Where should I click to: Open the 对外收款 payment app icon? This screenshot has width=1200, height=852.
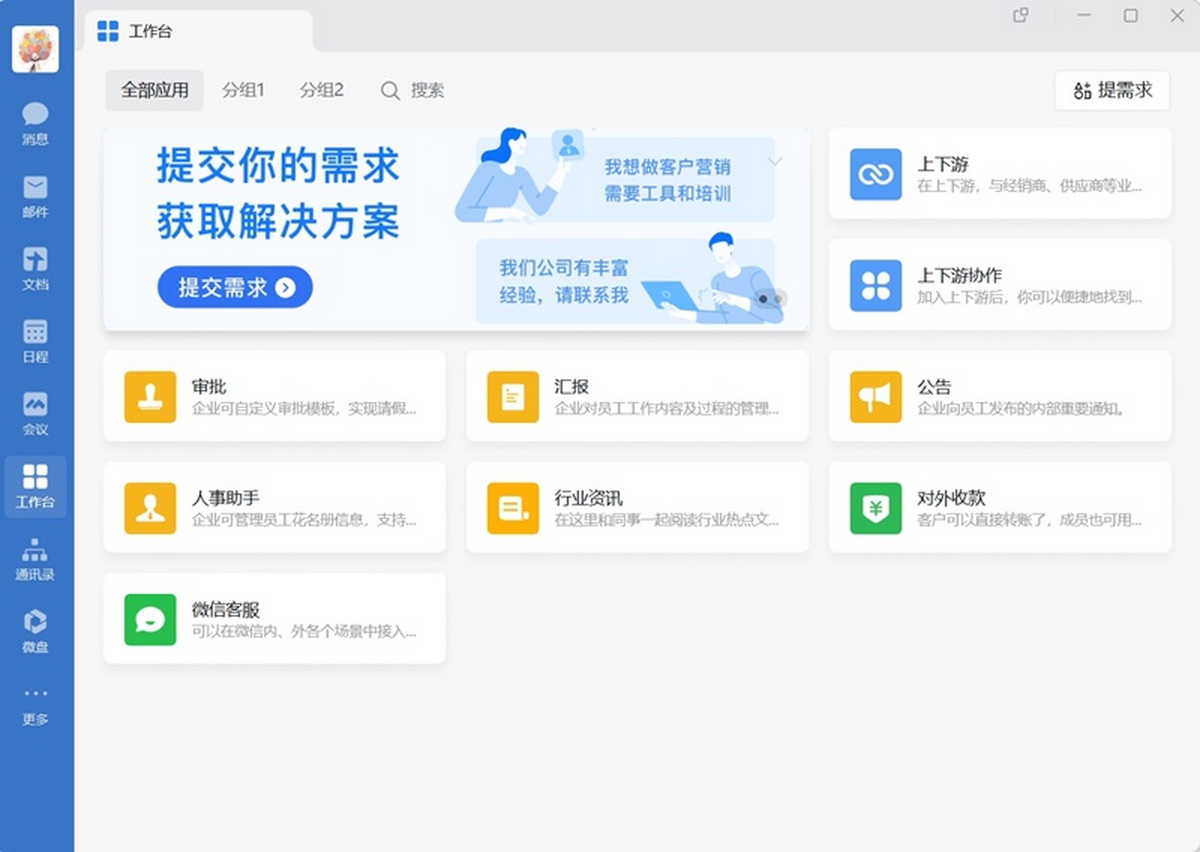(875, 508)
